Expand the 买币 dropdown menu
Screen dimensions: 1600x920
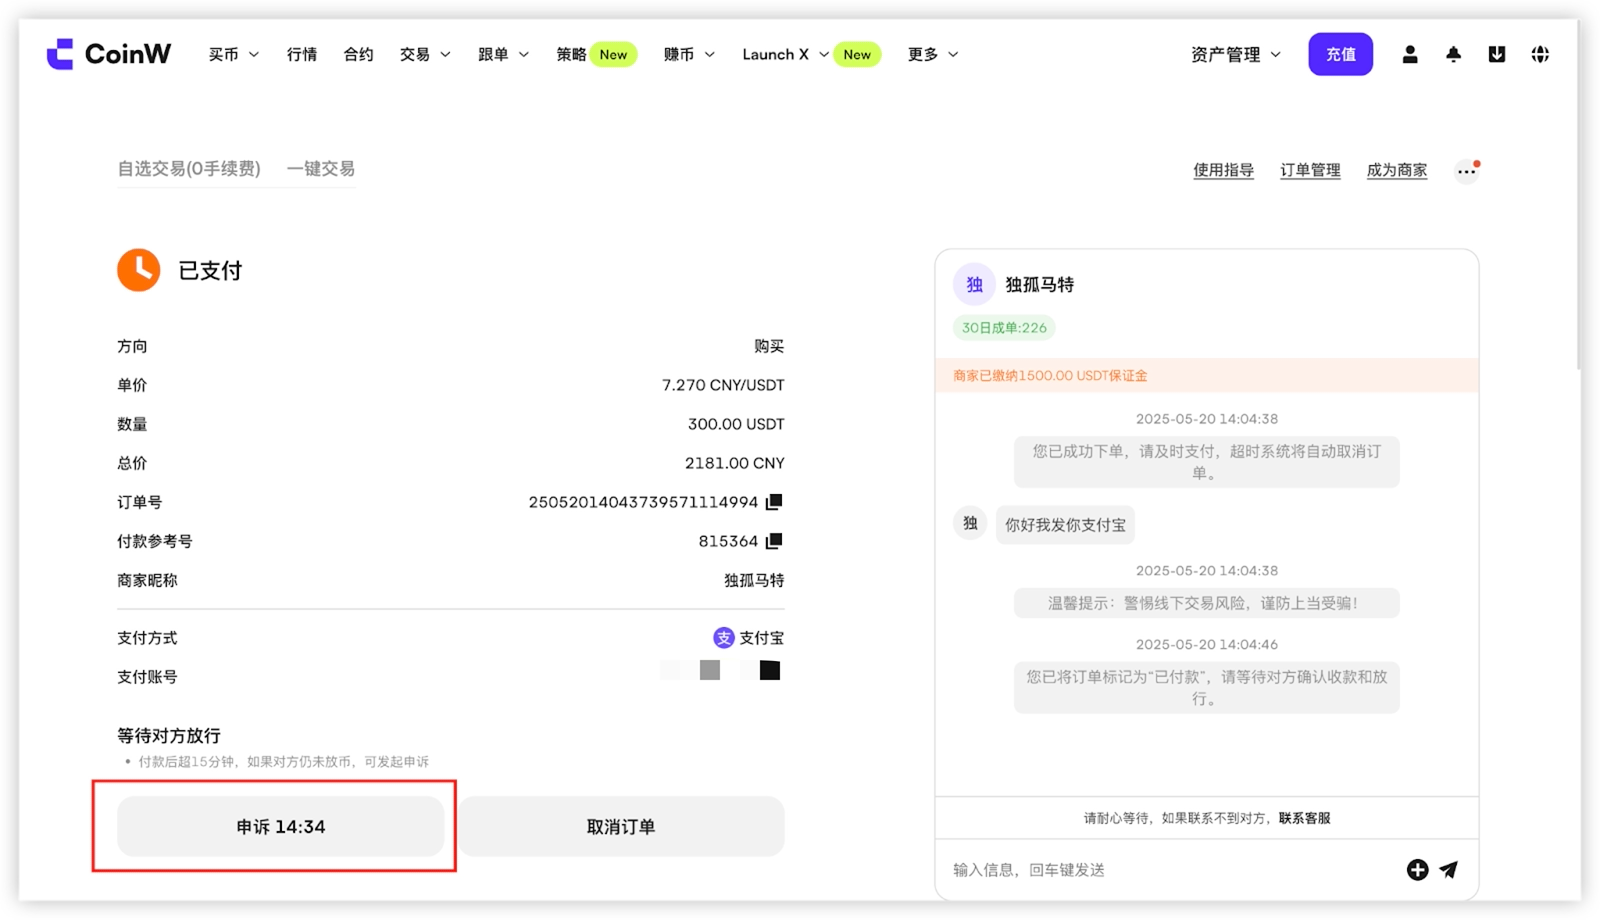tap(234, 54)
